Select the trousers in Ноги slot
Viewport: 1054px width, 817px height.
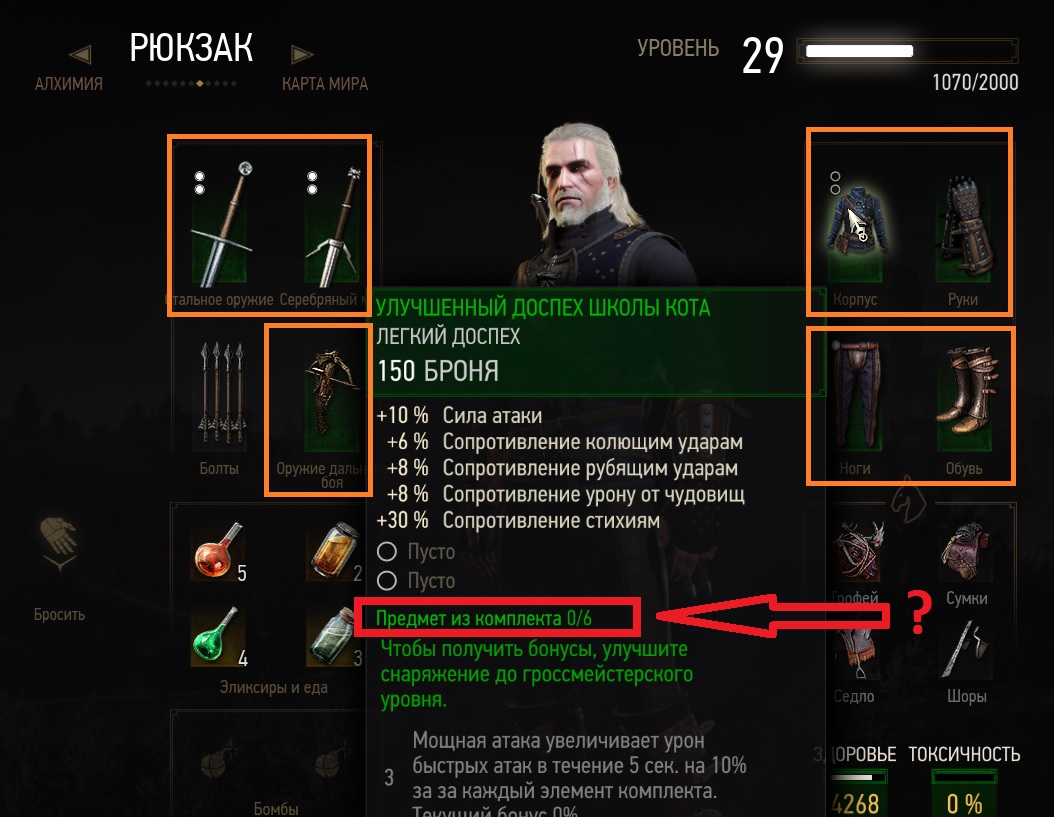pyautogui.click(x=855, y=395)
